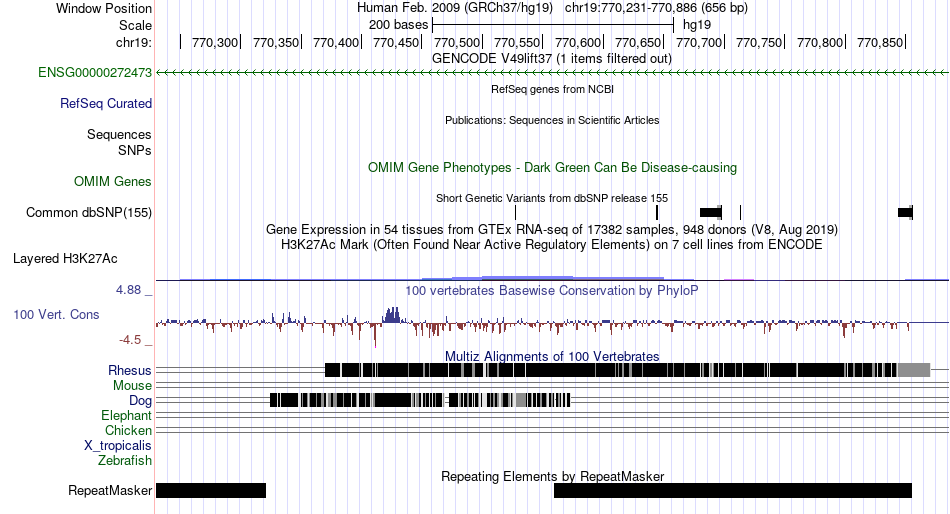Screen dimensions: 950x514
Task: Click the GTEx Gene Expression title
Action: click(x=552, y=230)
